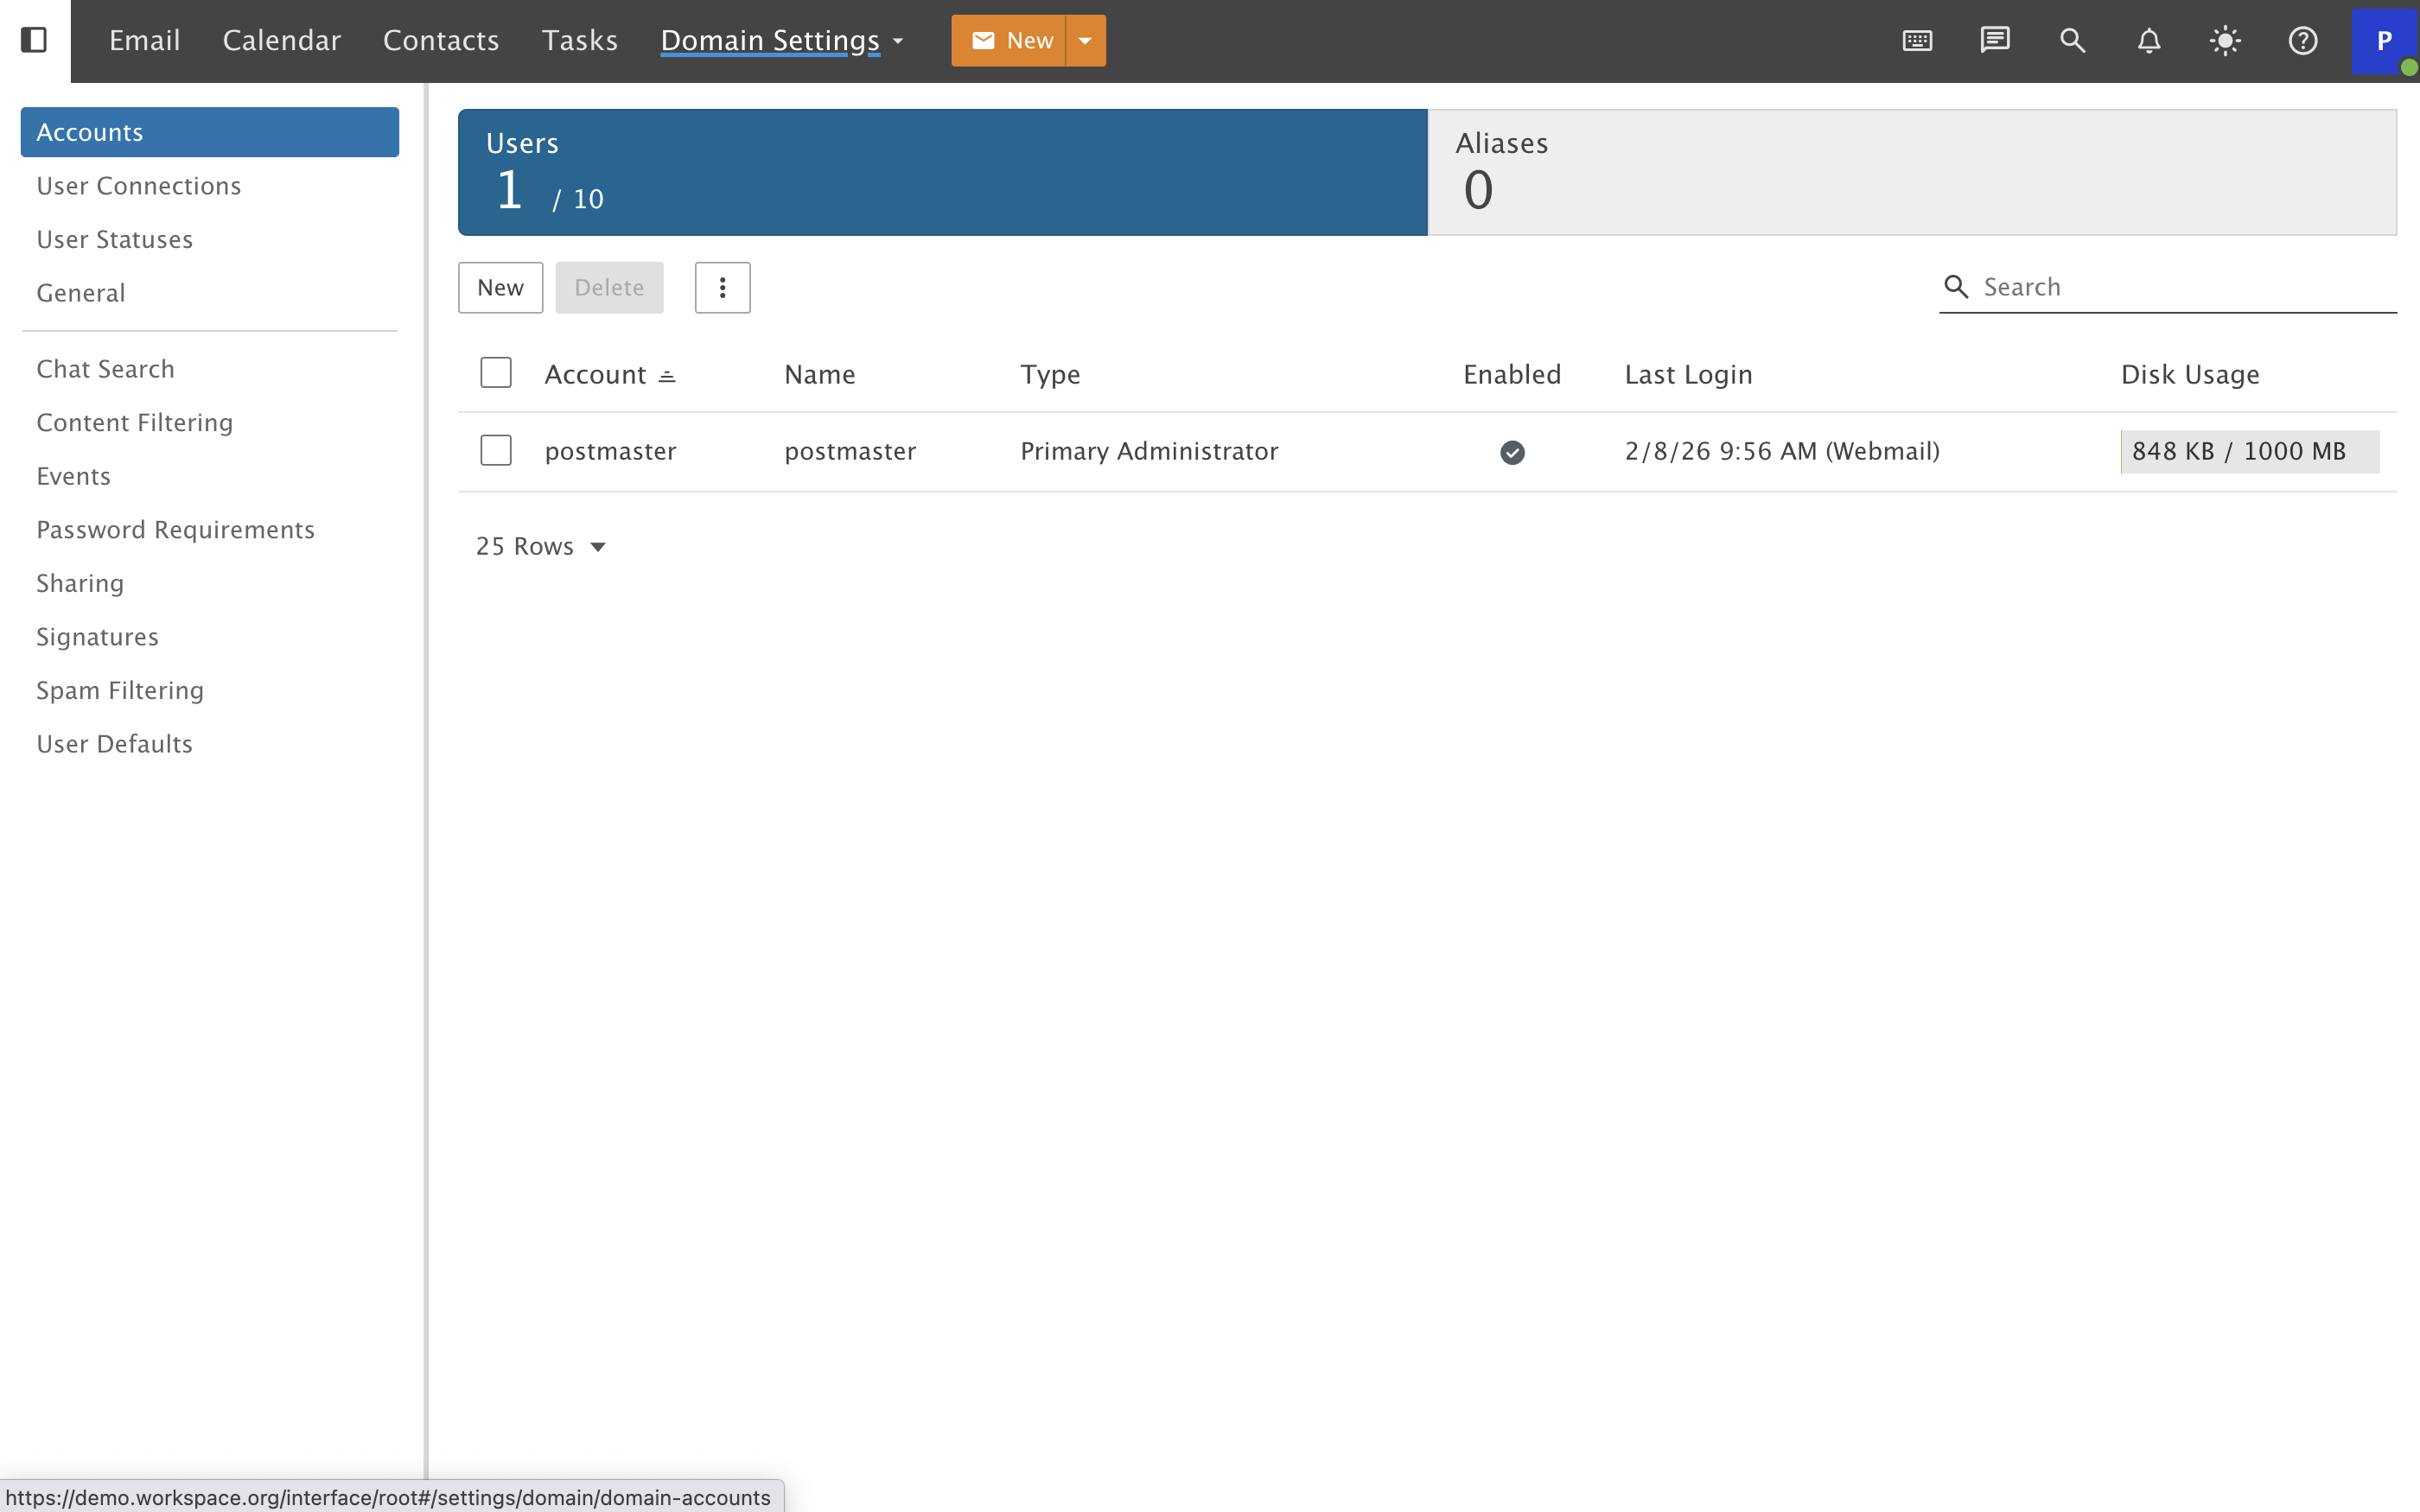
Task: Collapse the left sidebar panel
Action: (35, 40)
